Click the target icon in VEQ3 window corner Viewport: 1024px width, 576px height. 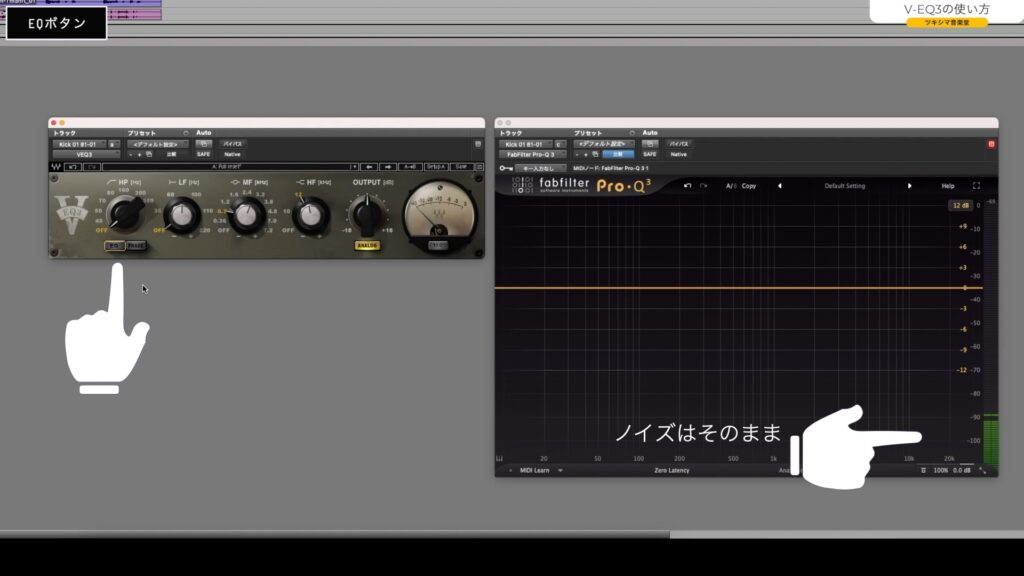tap(478, 144)
